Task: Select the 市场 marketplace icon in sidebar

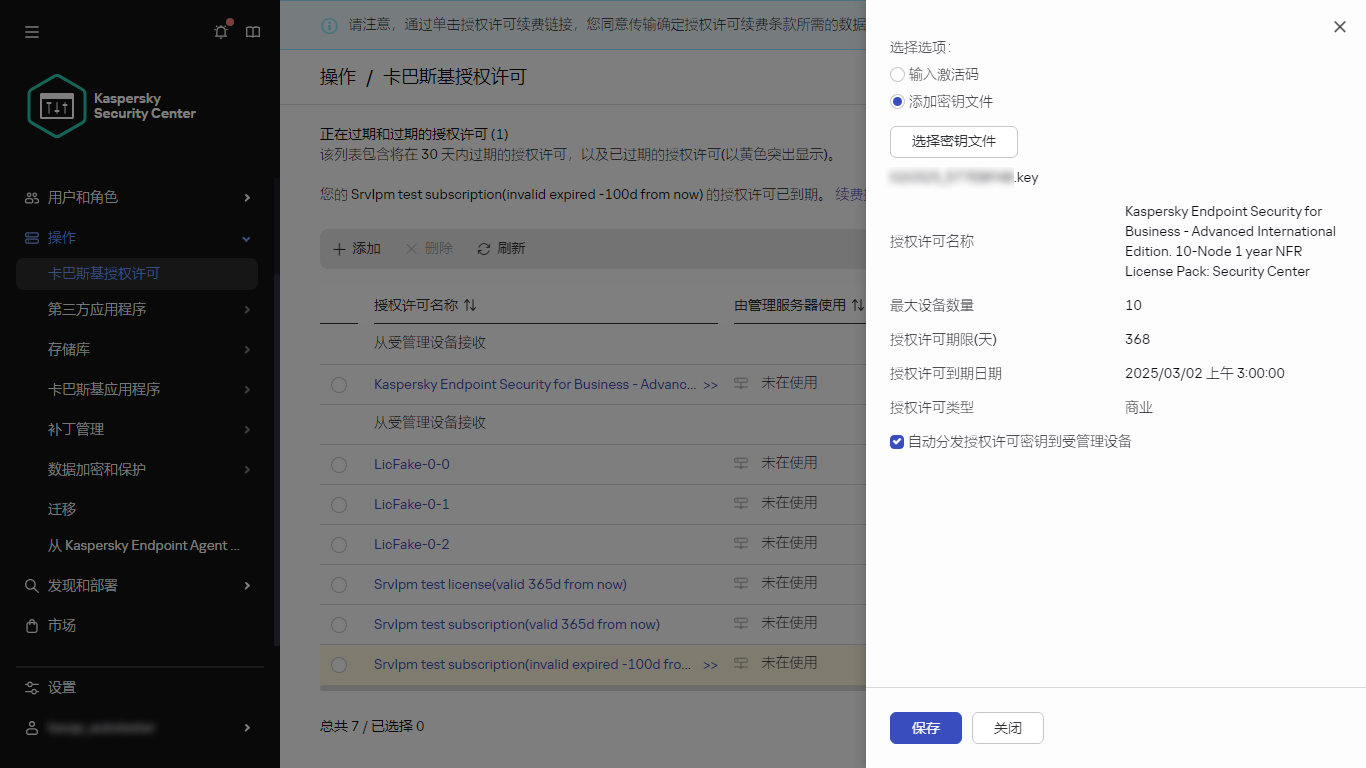Action: click(31, 625)
